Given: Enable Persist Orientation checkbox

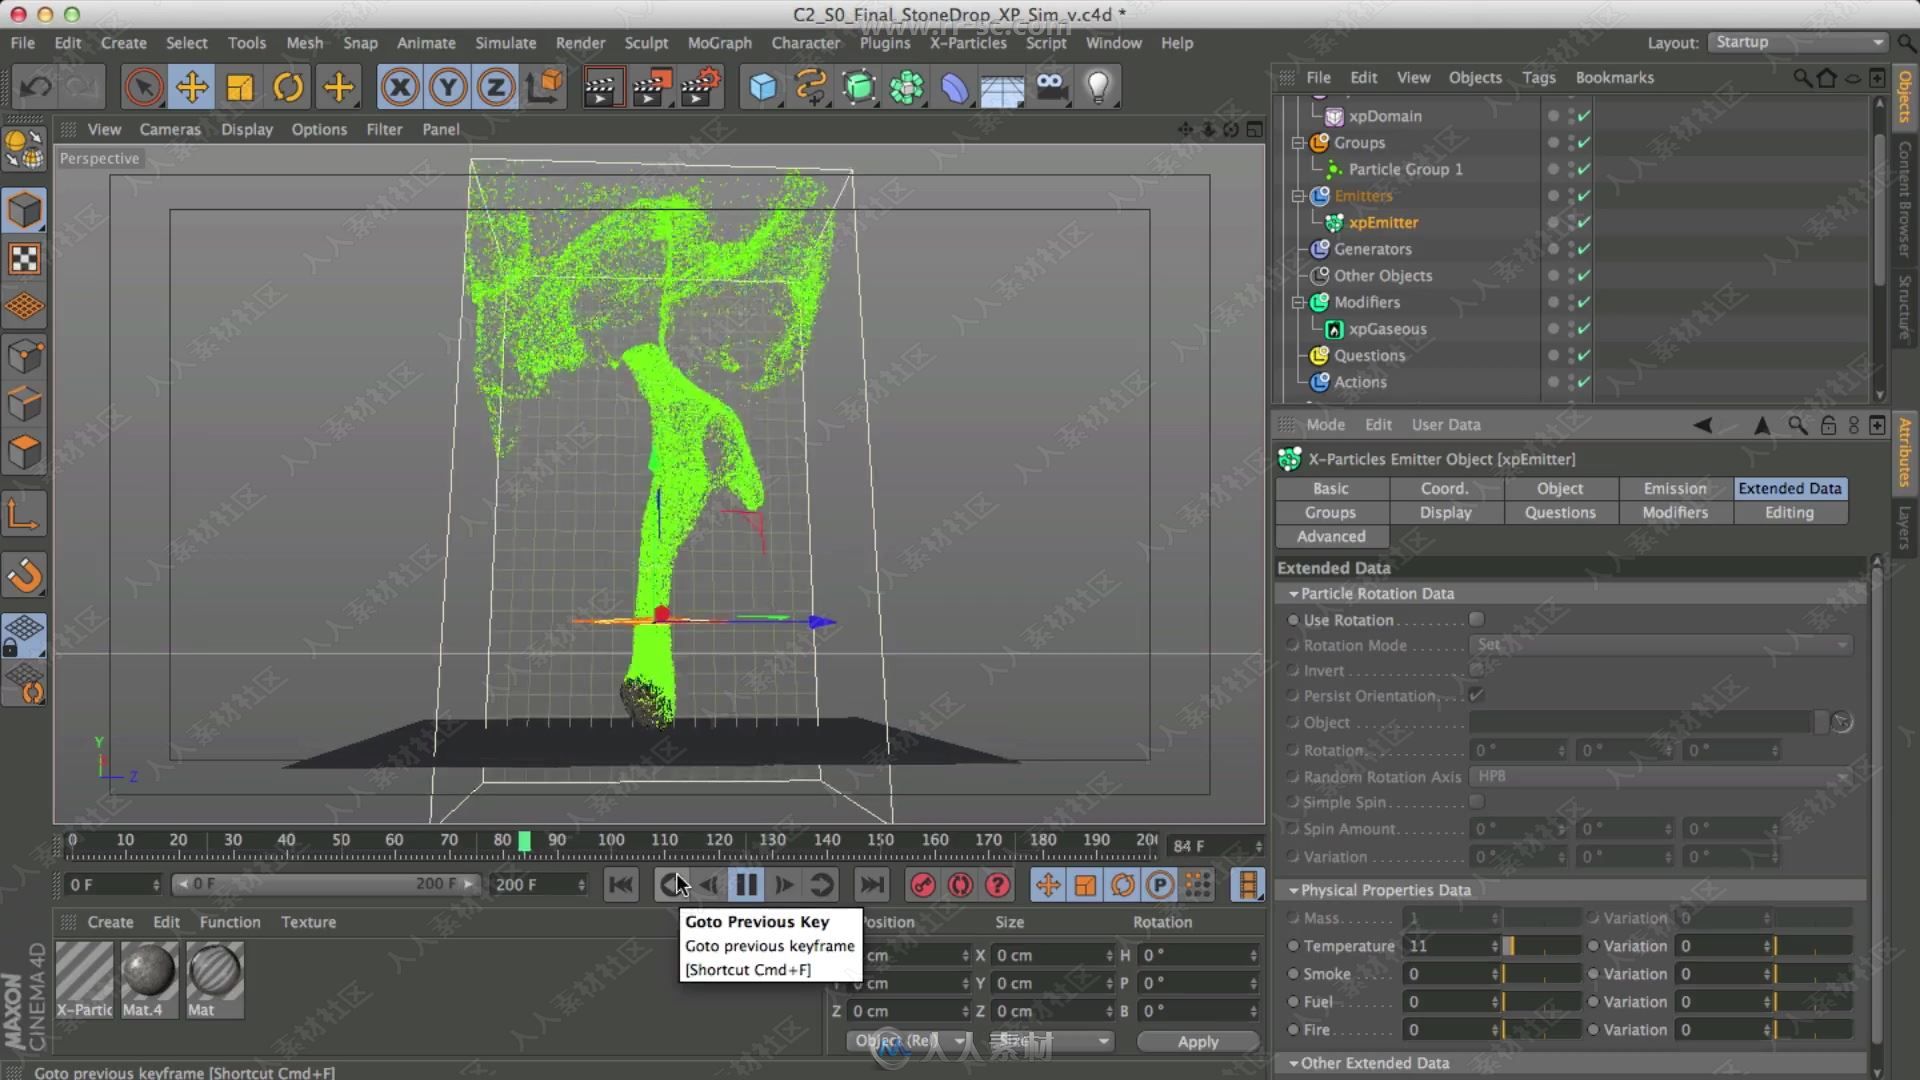Looking at the screenshot, I should coord(1477,695).
